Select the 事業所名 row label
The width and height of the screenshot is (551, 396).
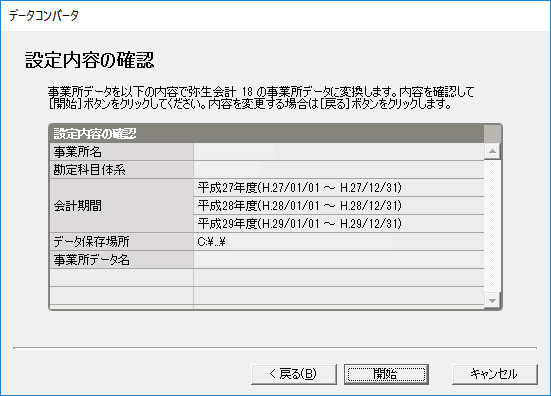pos(122,152)
